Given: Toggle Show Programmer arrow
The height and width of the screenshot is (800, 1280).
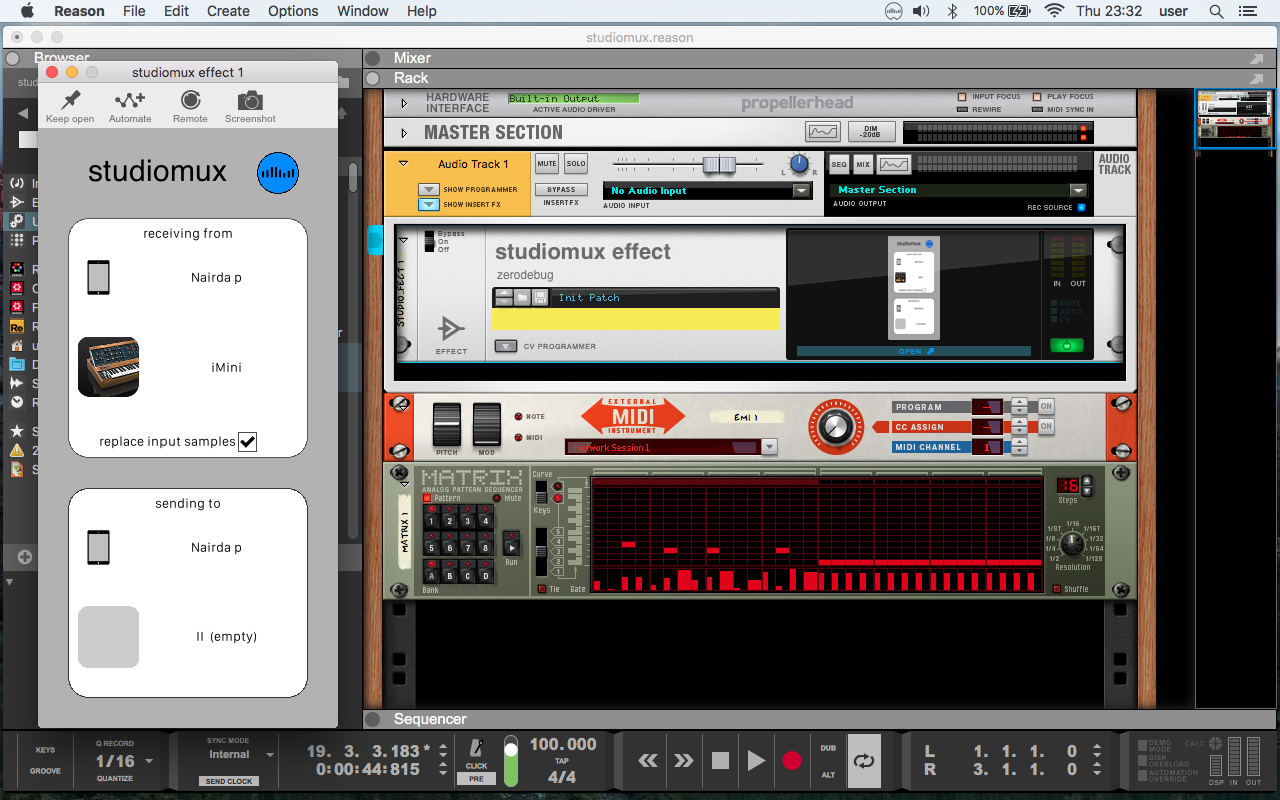Looking at the screenshot, I should pos(428,189).
